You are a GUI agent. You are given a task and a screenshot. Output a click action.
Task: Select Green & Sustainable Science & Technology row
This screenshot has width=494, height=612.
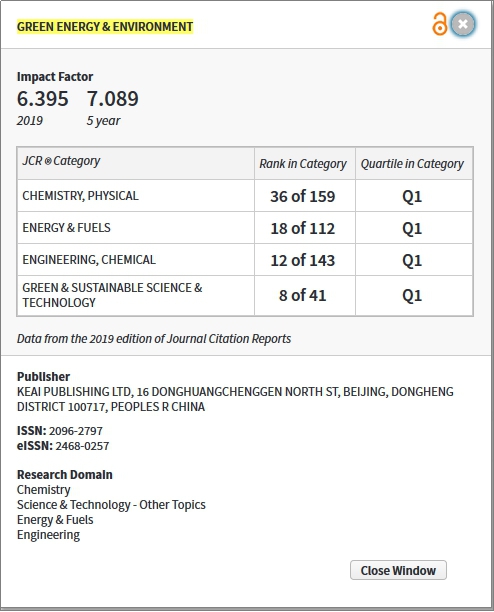point(245,295)
